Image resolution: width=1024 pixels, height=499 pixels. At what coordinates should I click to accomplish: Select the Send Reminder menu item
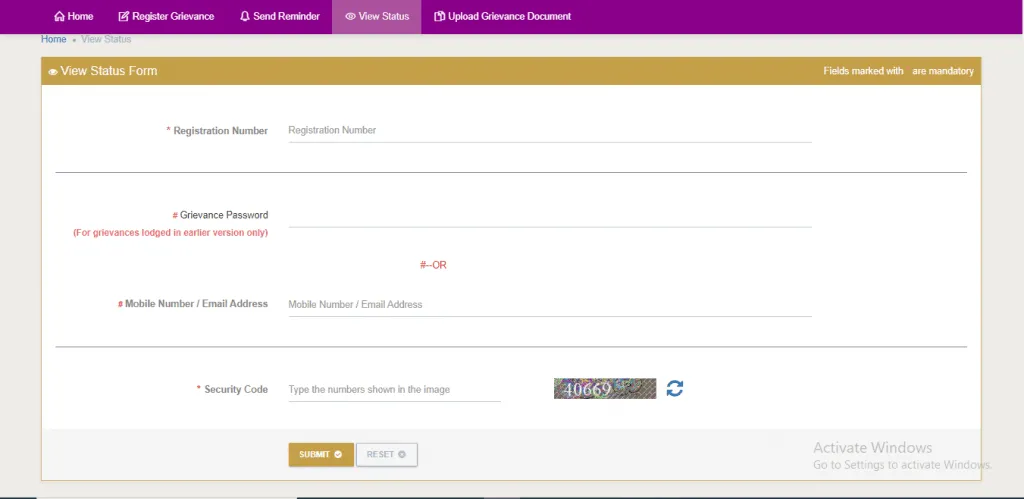[286, 17]
